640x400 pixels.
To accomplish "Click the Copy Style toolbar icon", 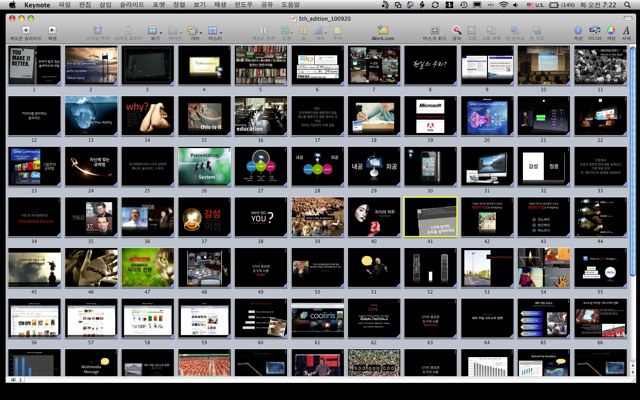I will point(97,30).
